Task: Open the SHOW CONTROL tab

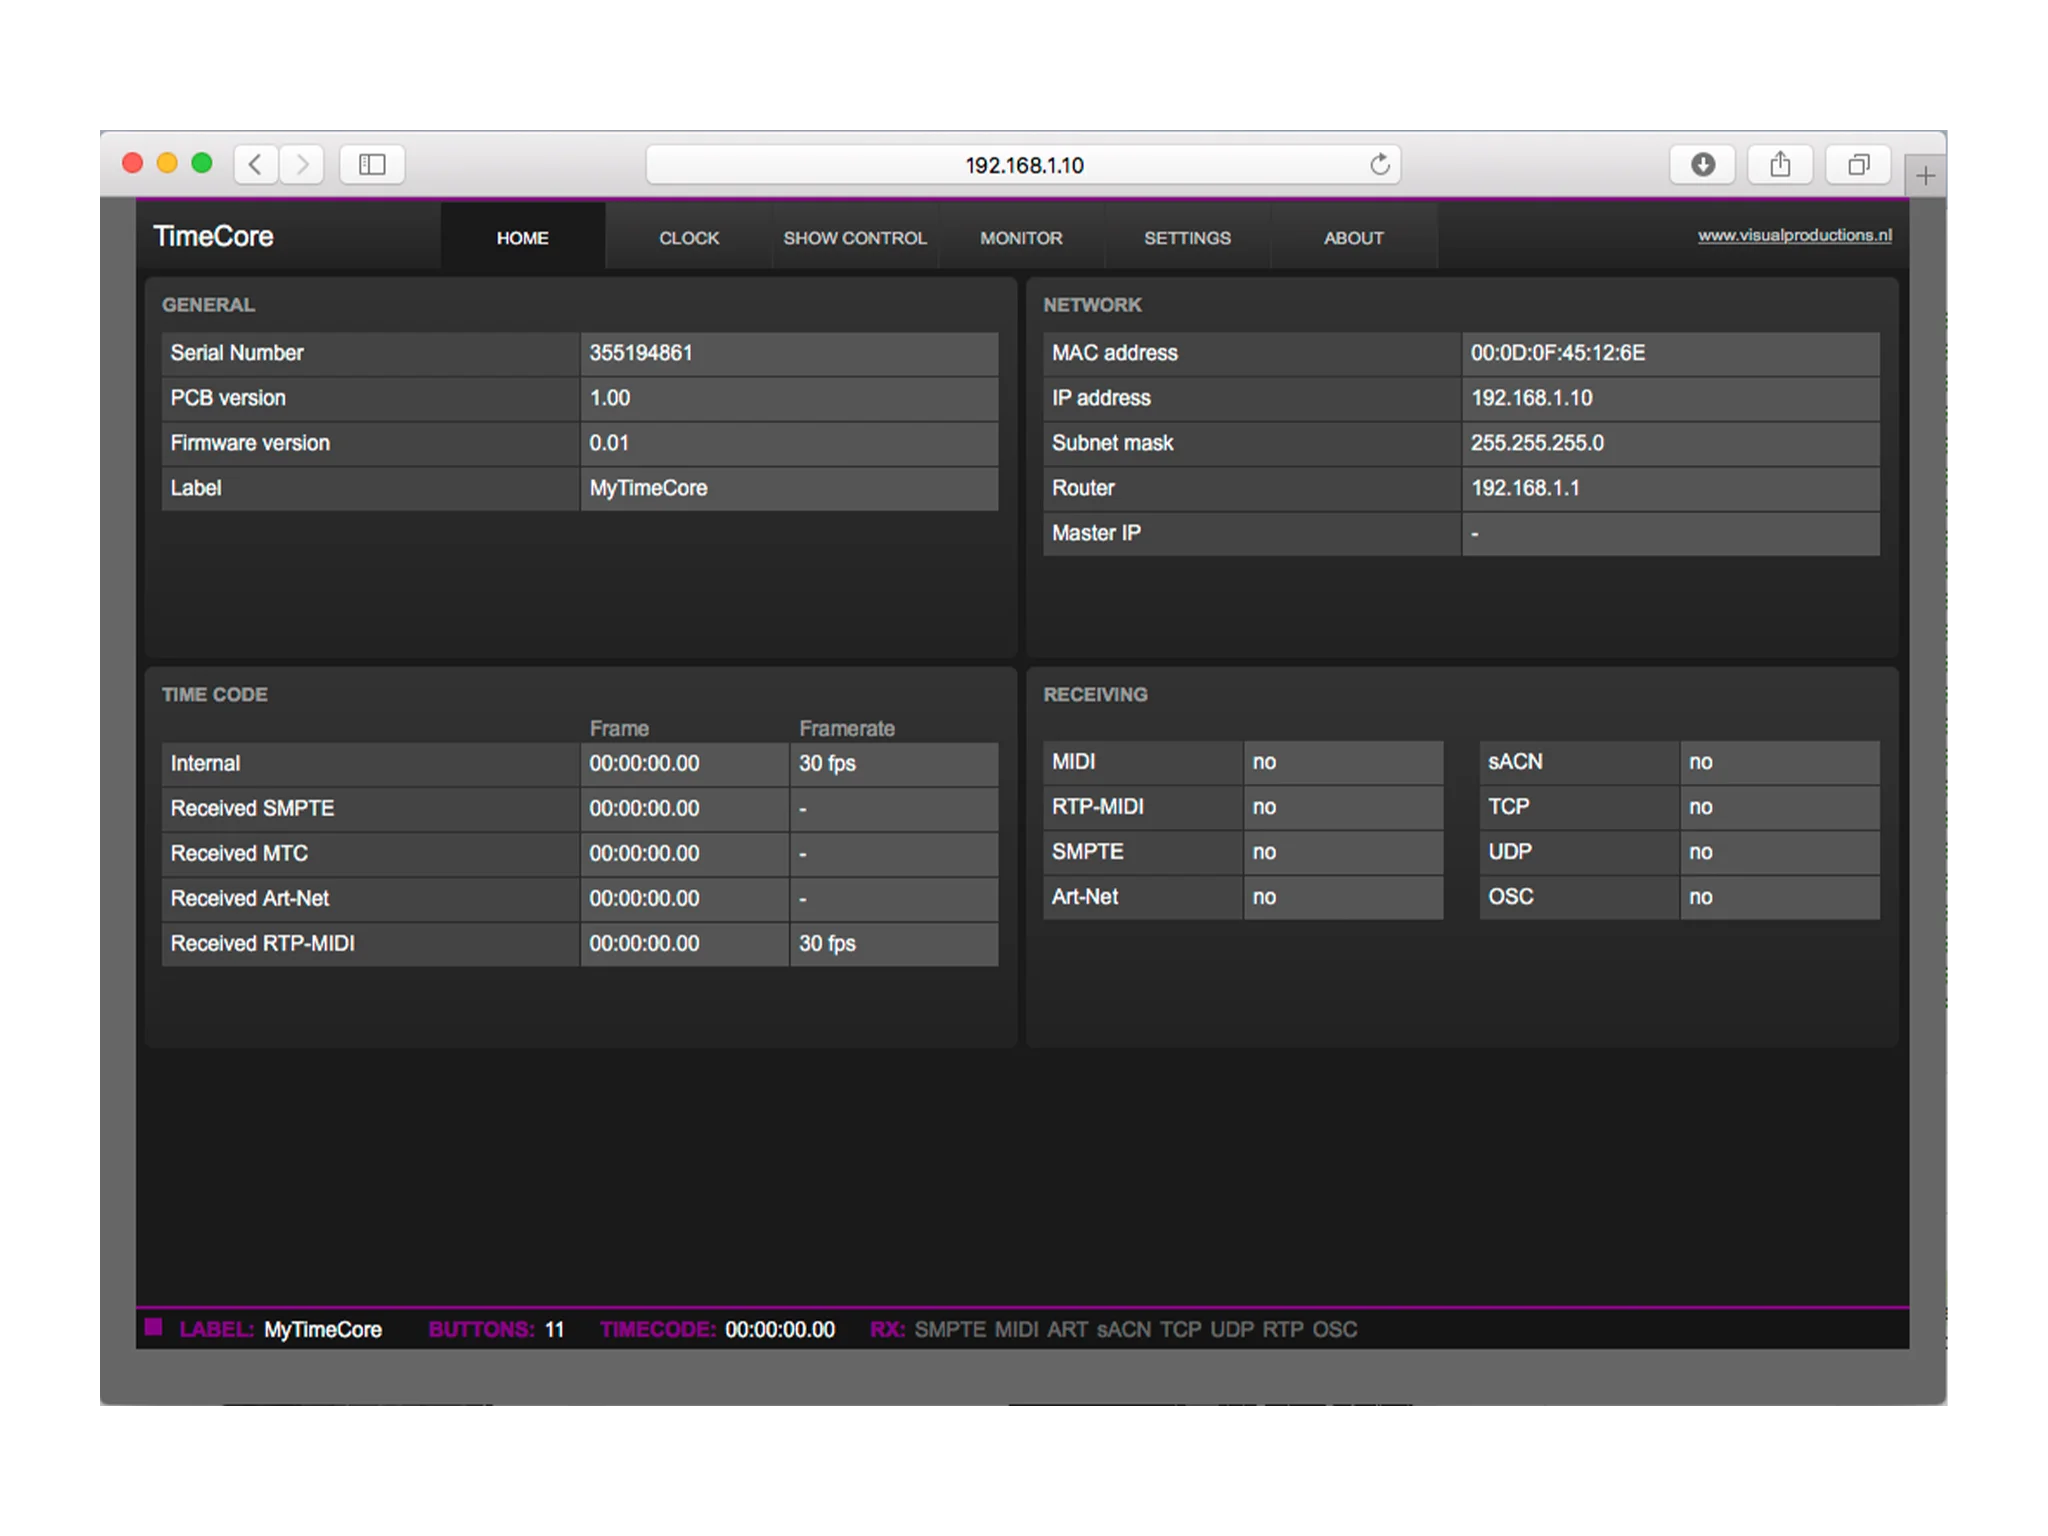Action: pyautogui.click(x=855, y=238)
